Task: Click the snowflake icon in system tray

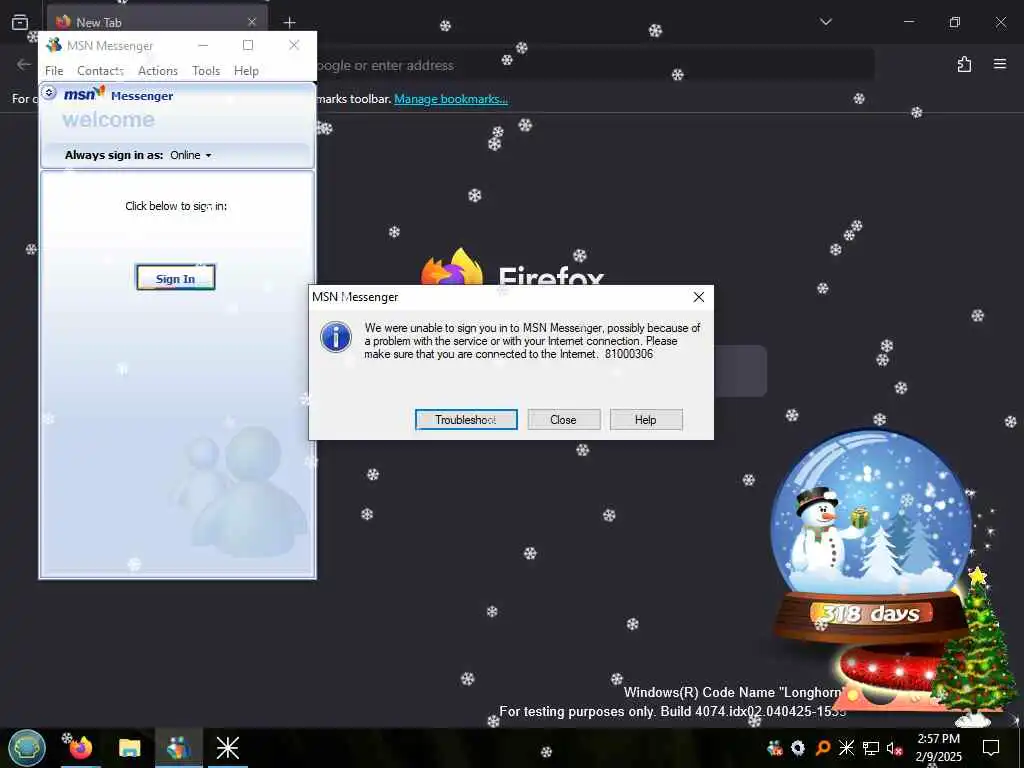Action: pos(846,748)
